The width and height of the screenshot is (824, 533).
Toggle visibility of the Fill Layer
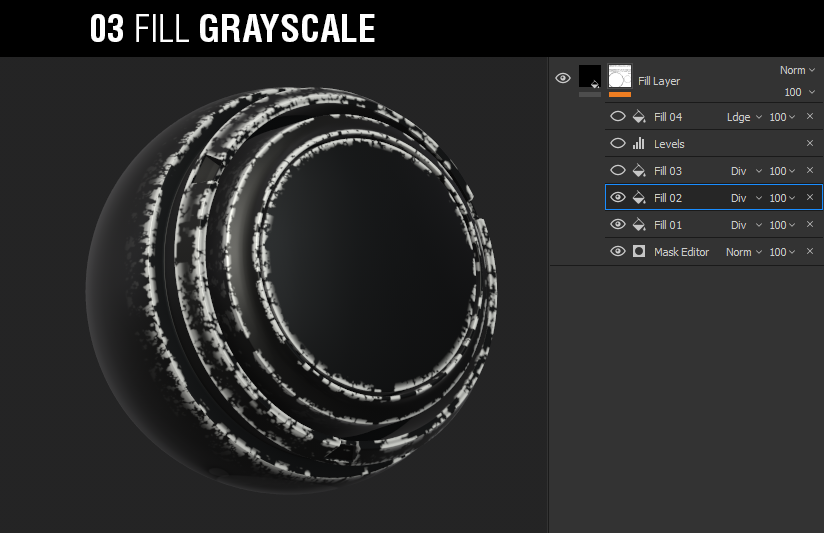563,79
